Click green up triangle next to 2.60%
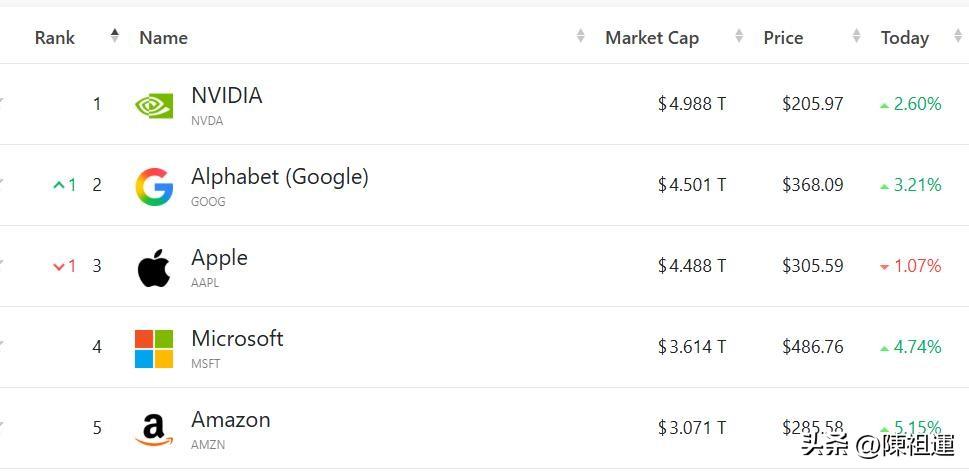This screenshot has width=969, height=471. (884, 106)
